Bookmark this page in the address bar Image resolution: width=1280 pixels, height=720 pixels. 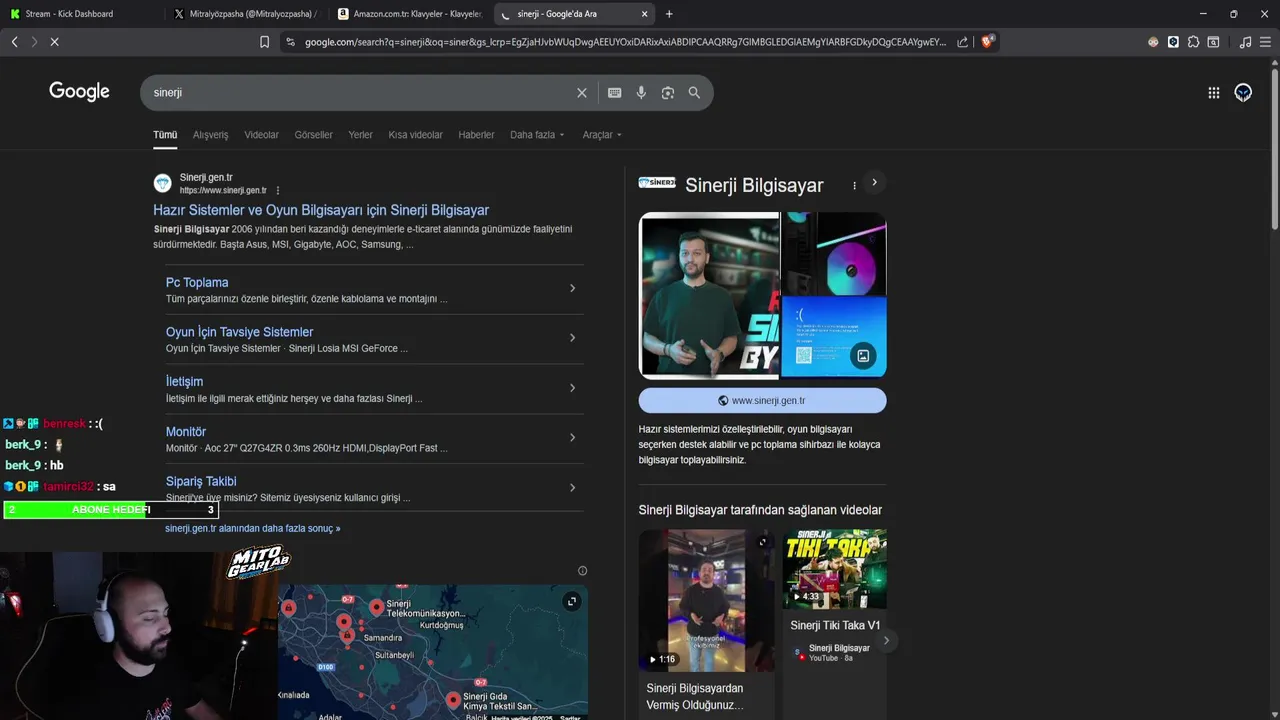click(x=264, y=42)
